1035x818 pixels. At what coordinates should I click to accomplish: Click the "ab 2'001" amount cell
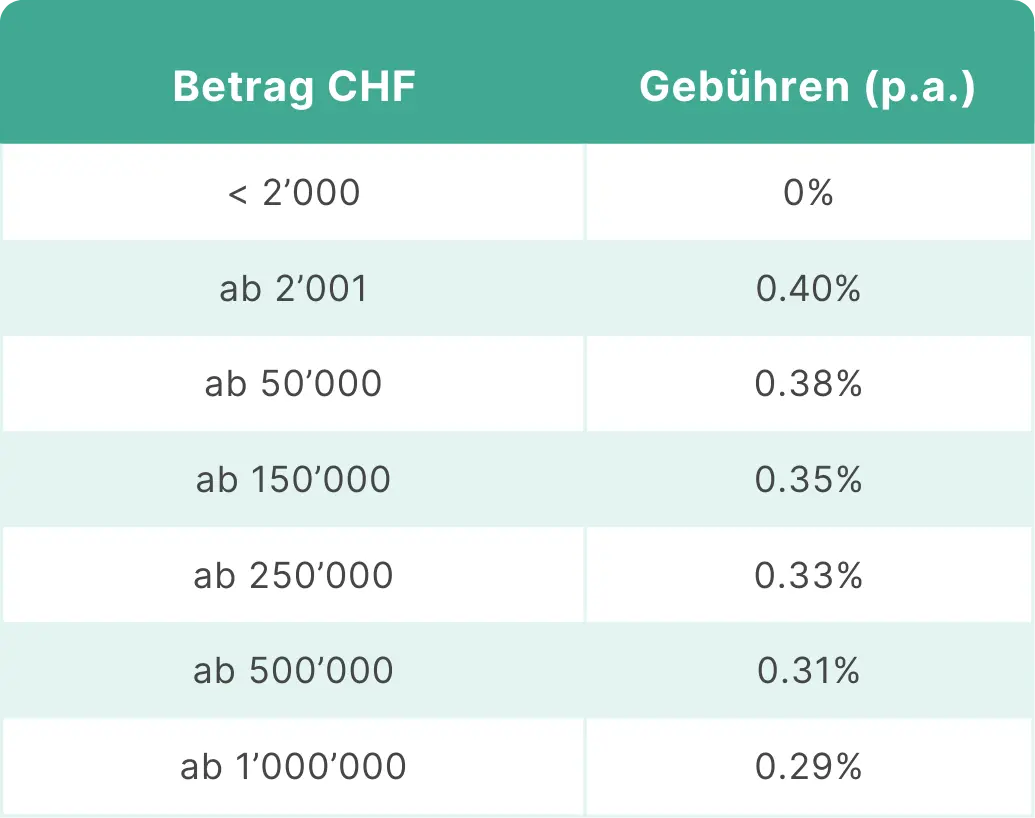(x=294, y=289)
